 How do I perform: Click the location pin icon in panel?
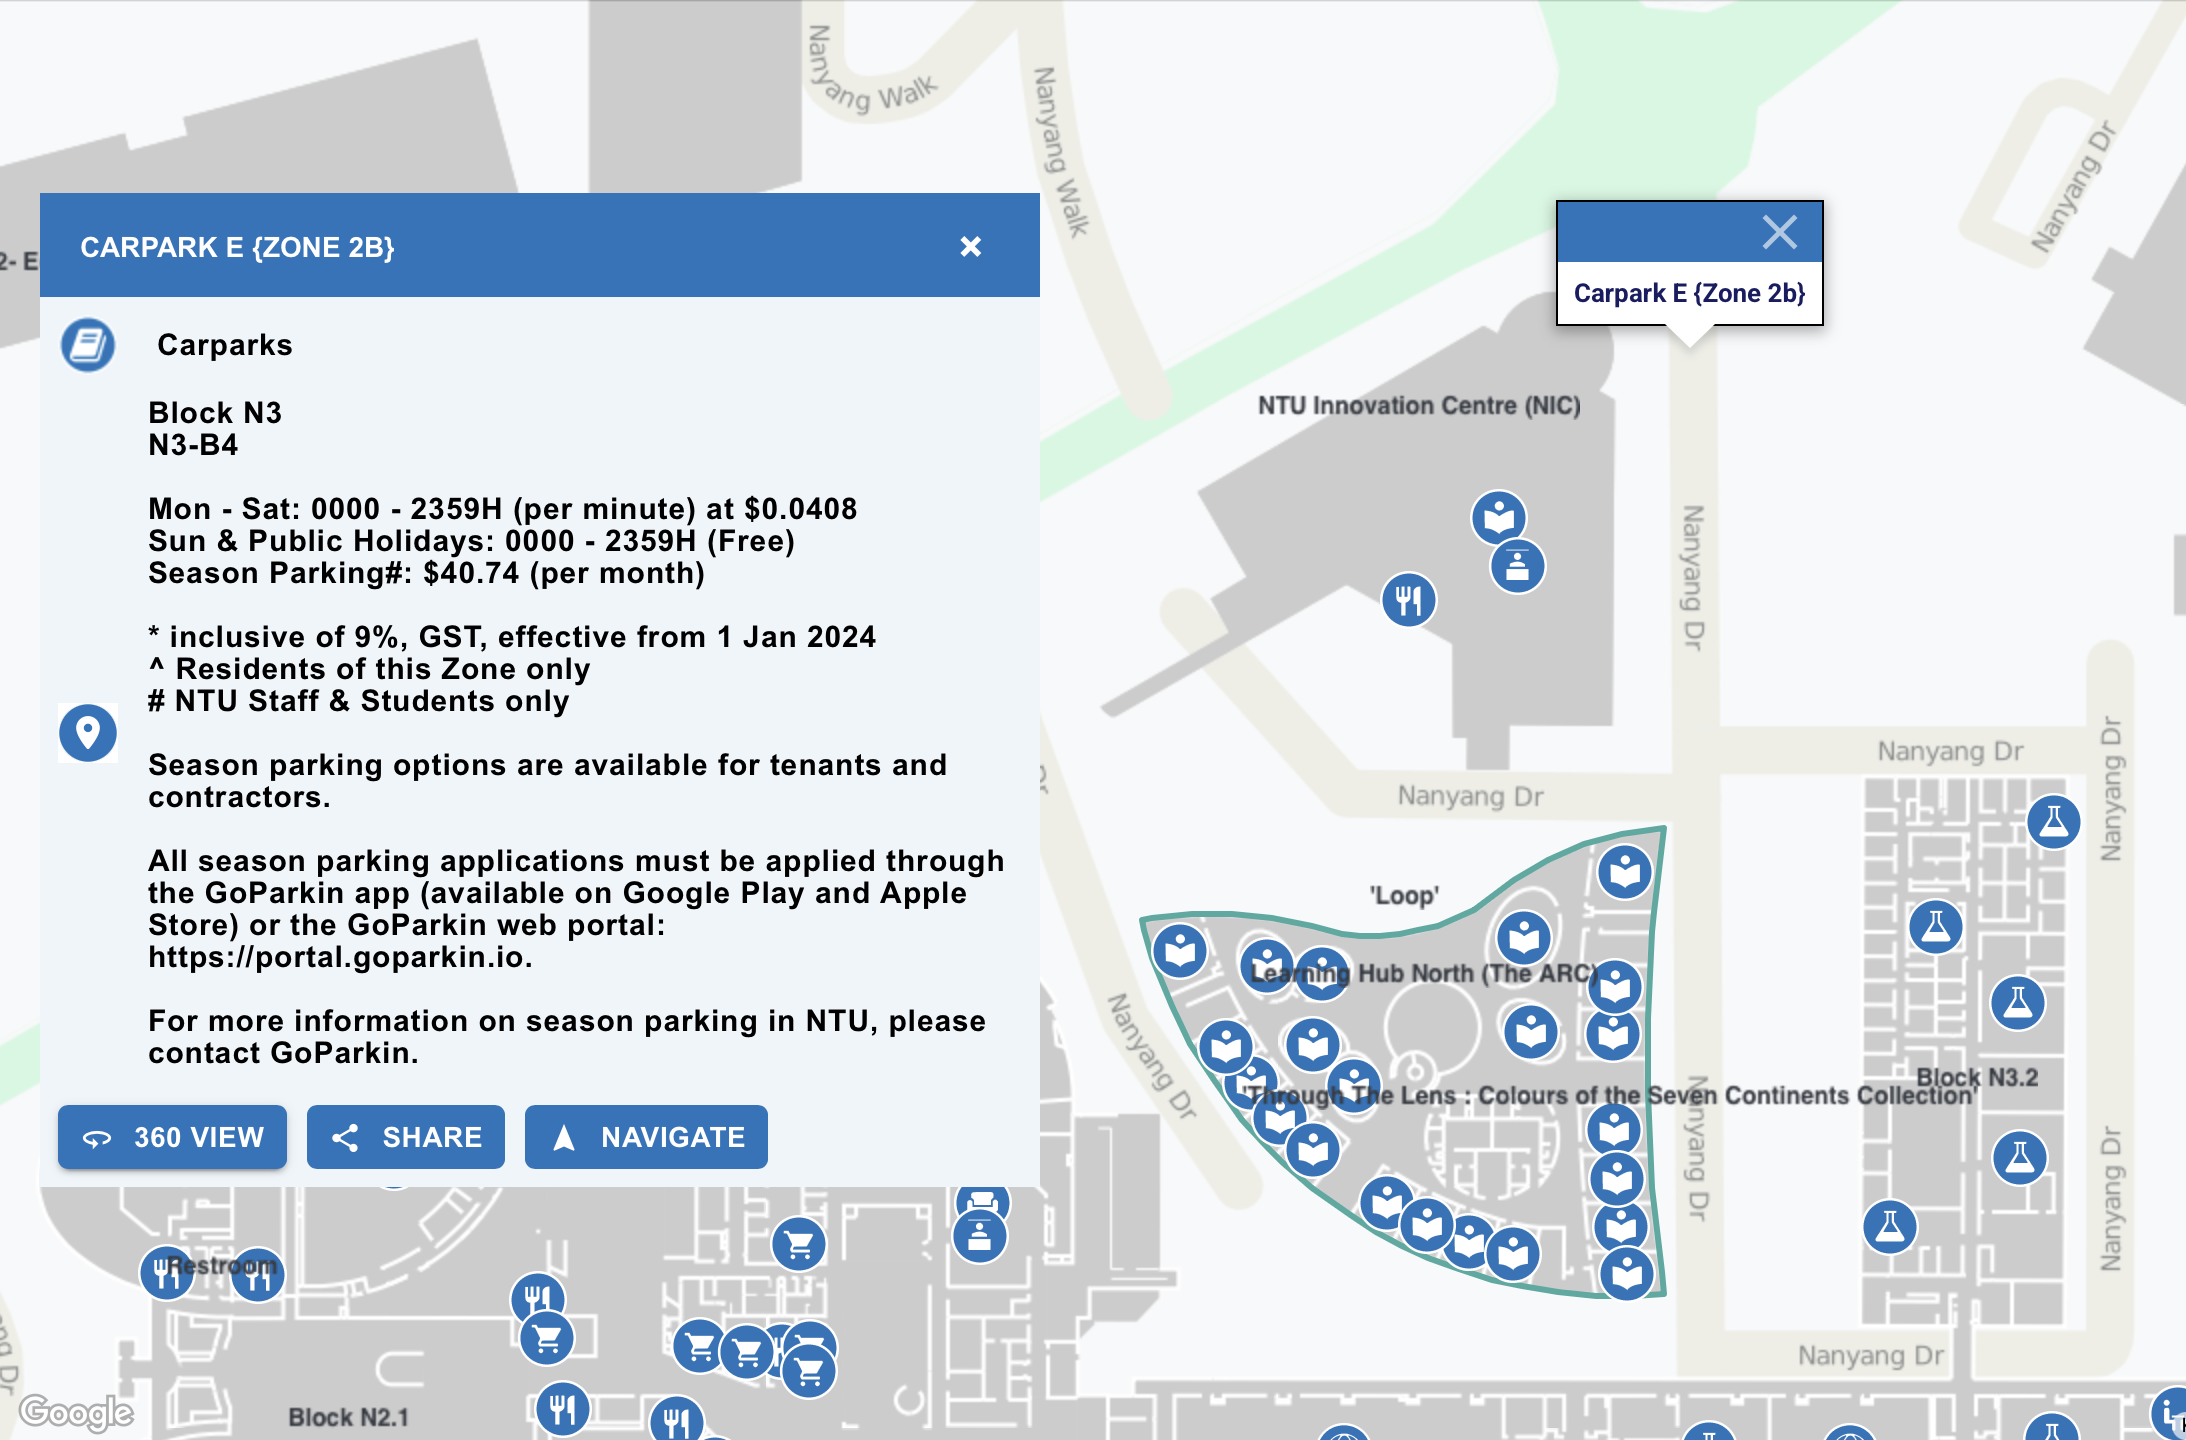(x=88, y=732)
